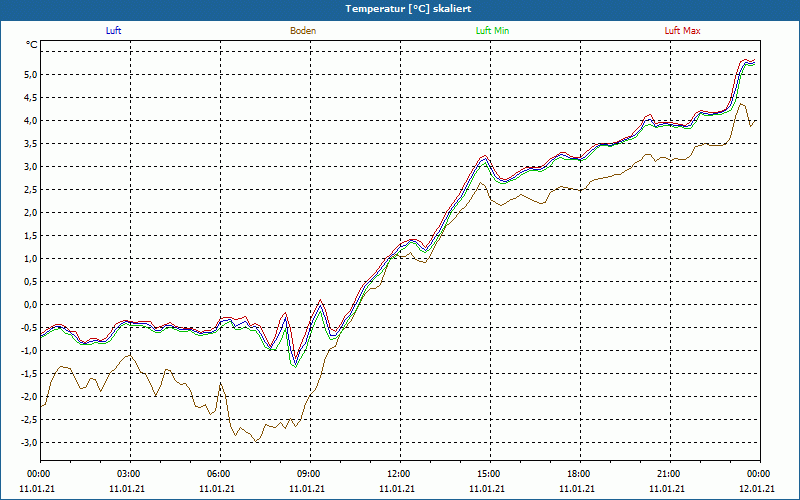Click the '-1,0' y-axis value
Image resolution: width=800 pixels, height=500 pixels.
29,351
